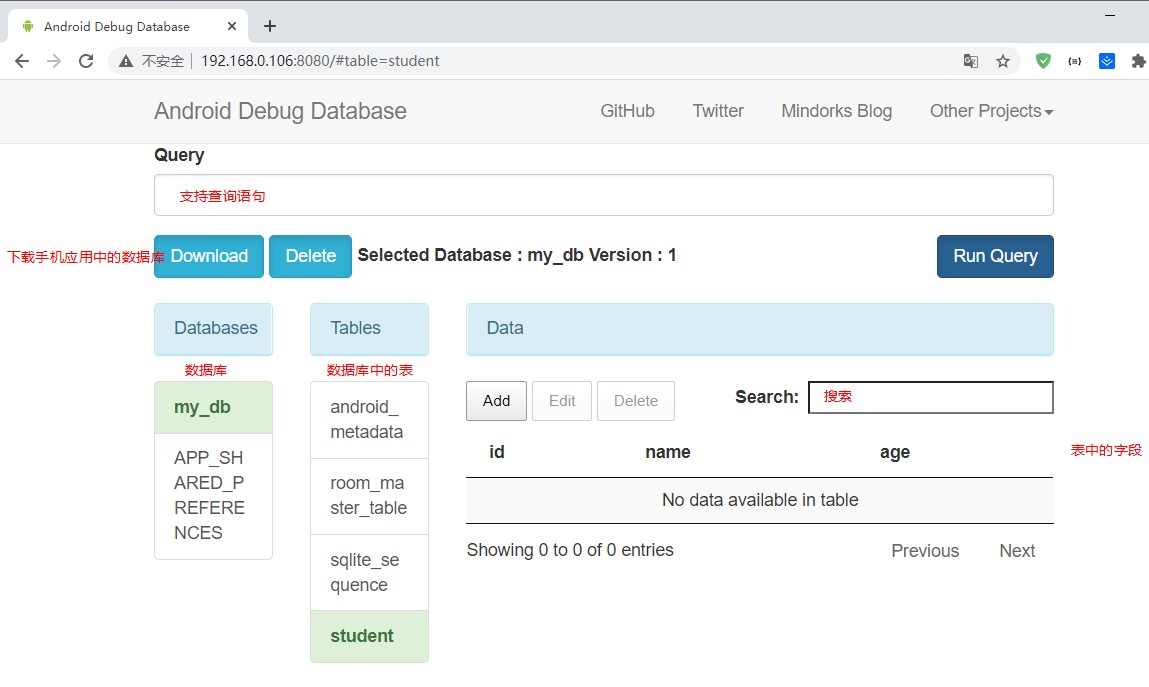This screenshot has height=687, width=1149.
Task: Click the Query label
Action: coord(179,155)
